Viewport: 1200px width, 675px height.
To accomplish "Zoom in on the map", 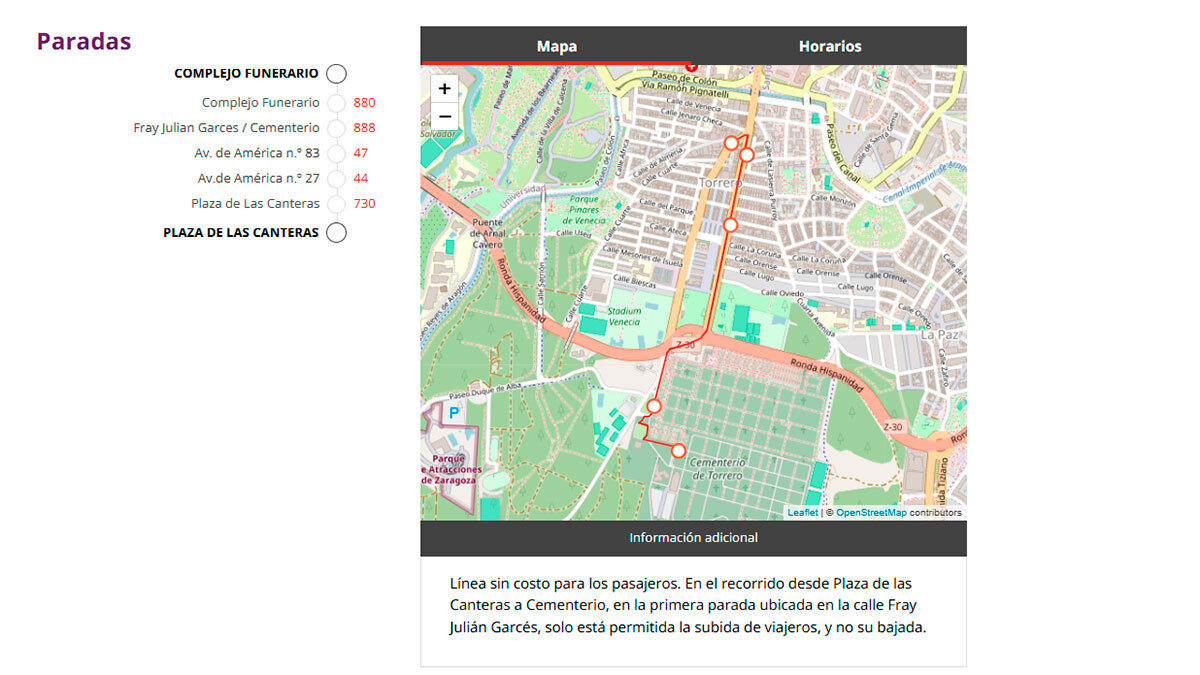I will [445, 88].
